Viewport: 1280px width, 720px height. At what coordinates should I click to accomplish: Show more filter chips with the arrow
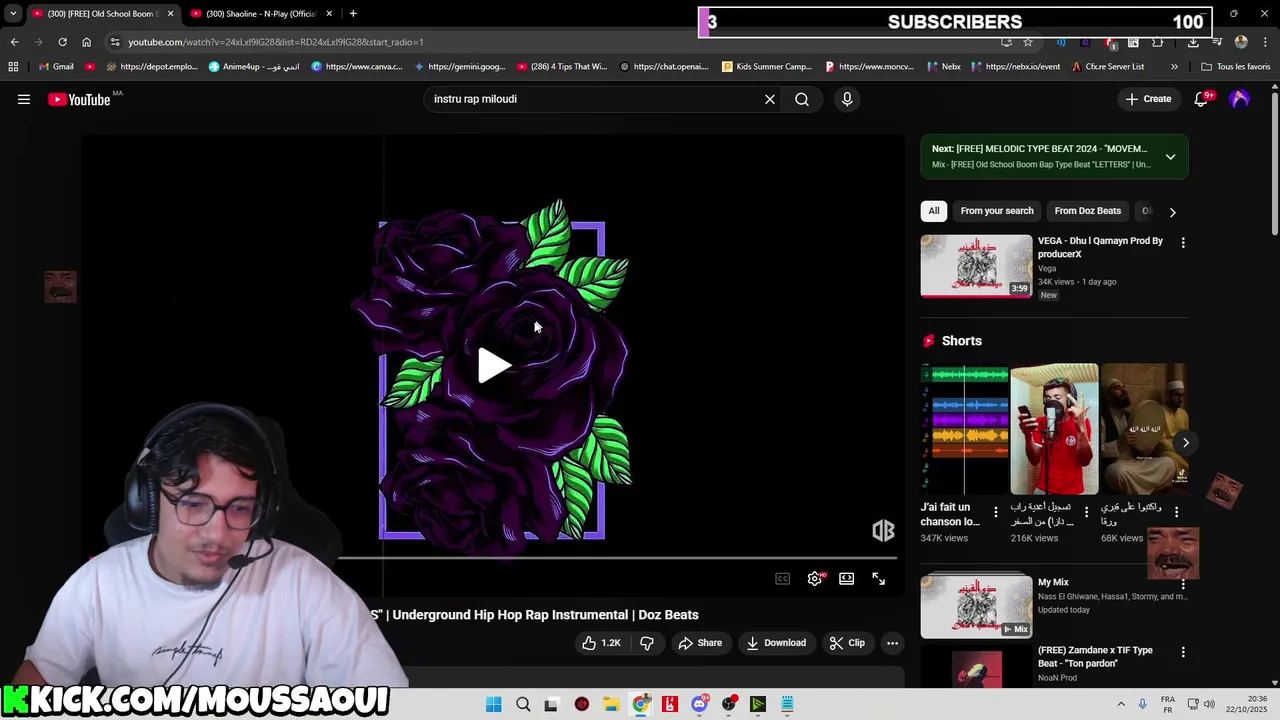point(1172,212)
